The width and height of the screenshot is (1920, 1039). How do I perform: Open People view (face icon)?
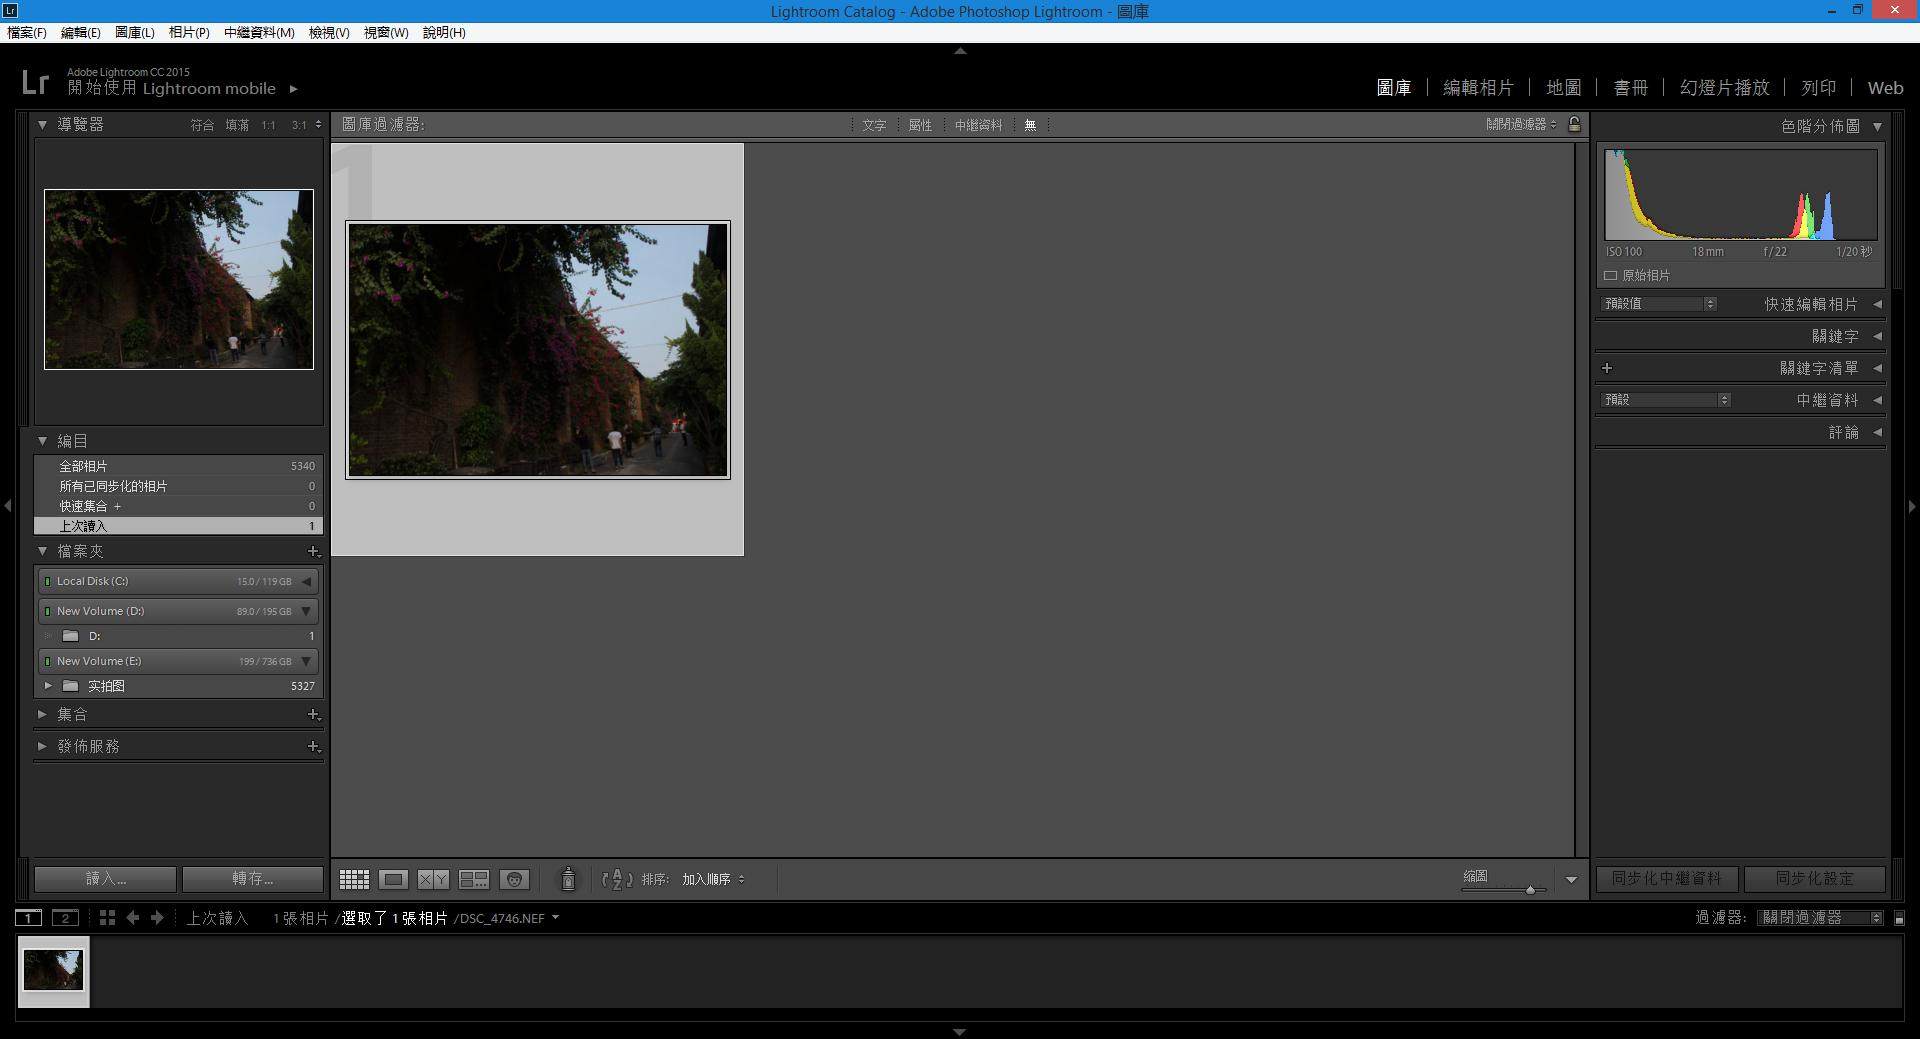514,879
